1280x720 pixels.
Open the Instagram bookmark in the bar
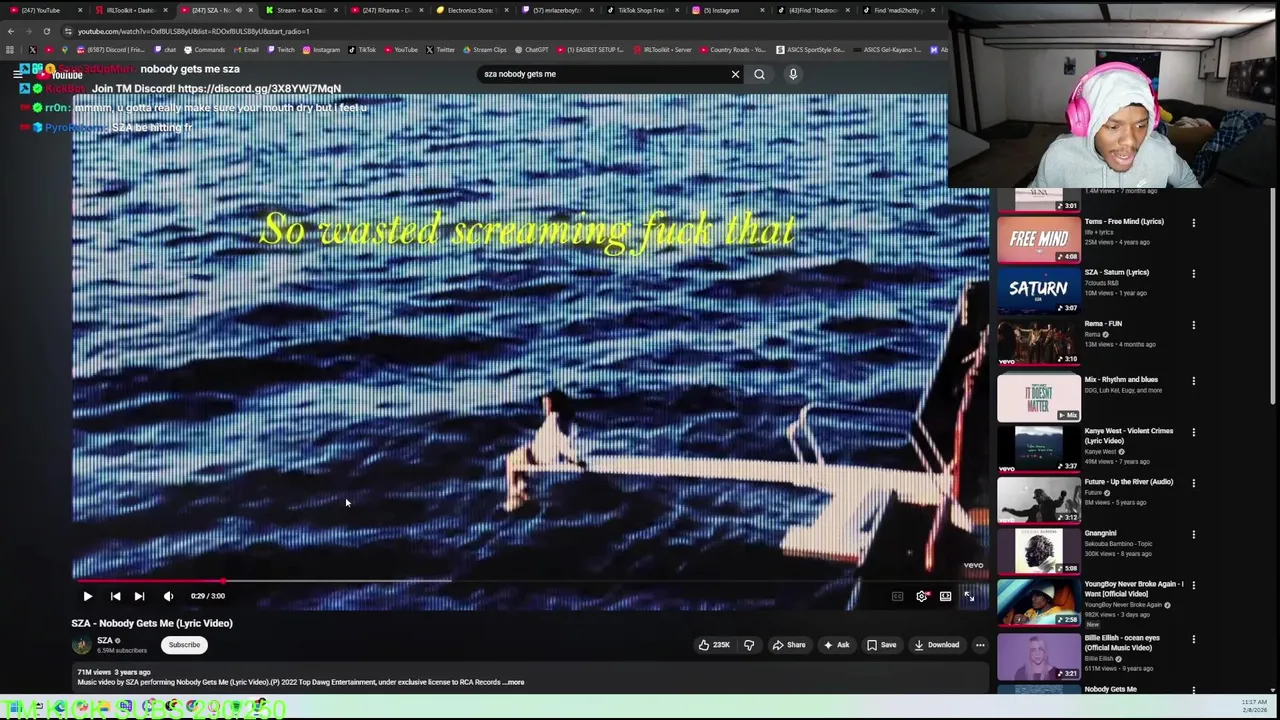[321, 50]
